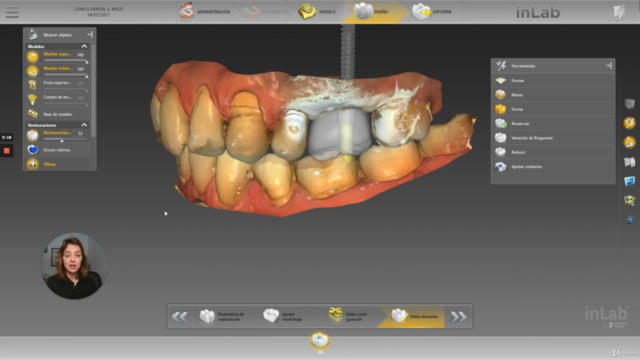The width and height of the screenshot is (640, 360).
Task: Go to the Modelo phase
Action: tap(317, 11)
